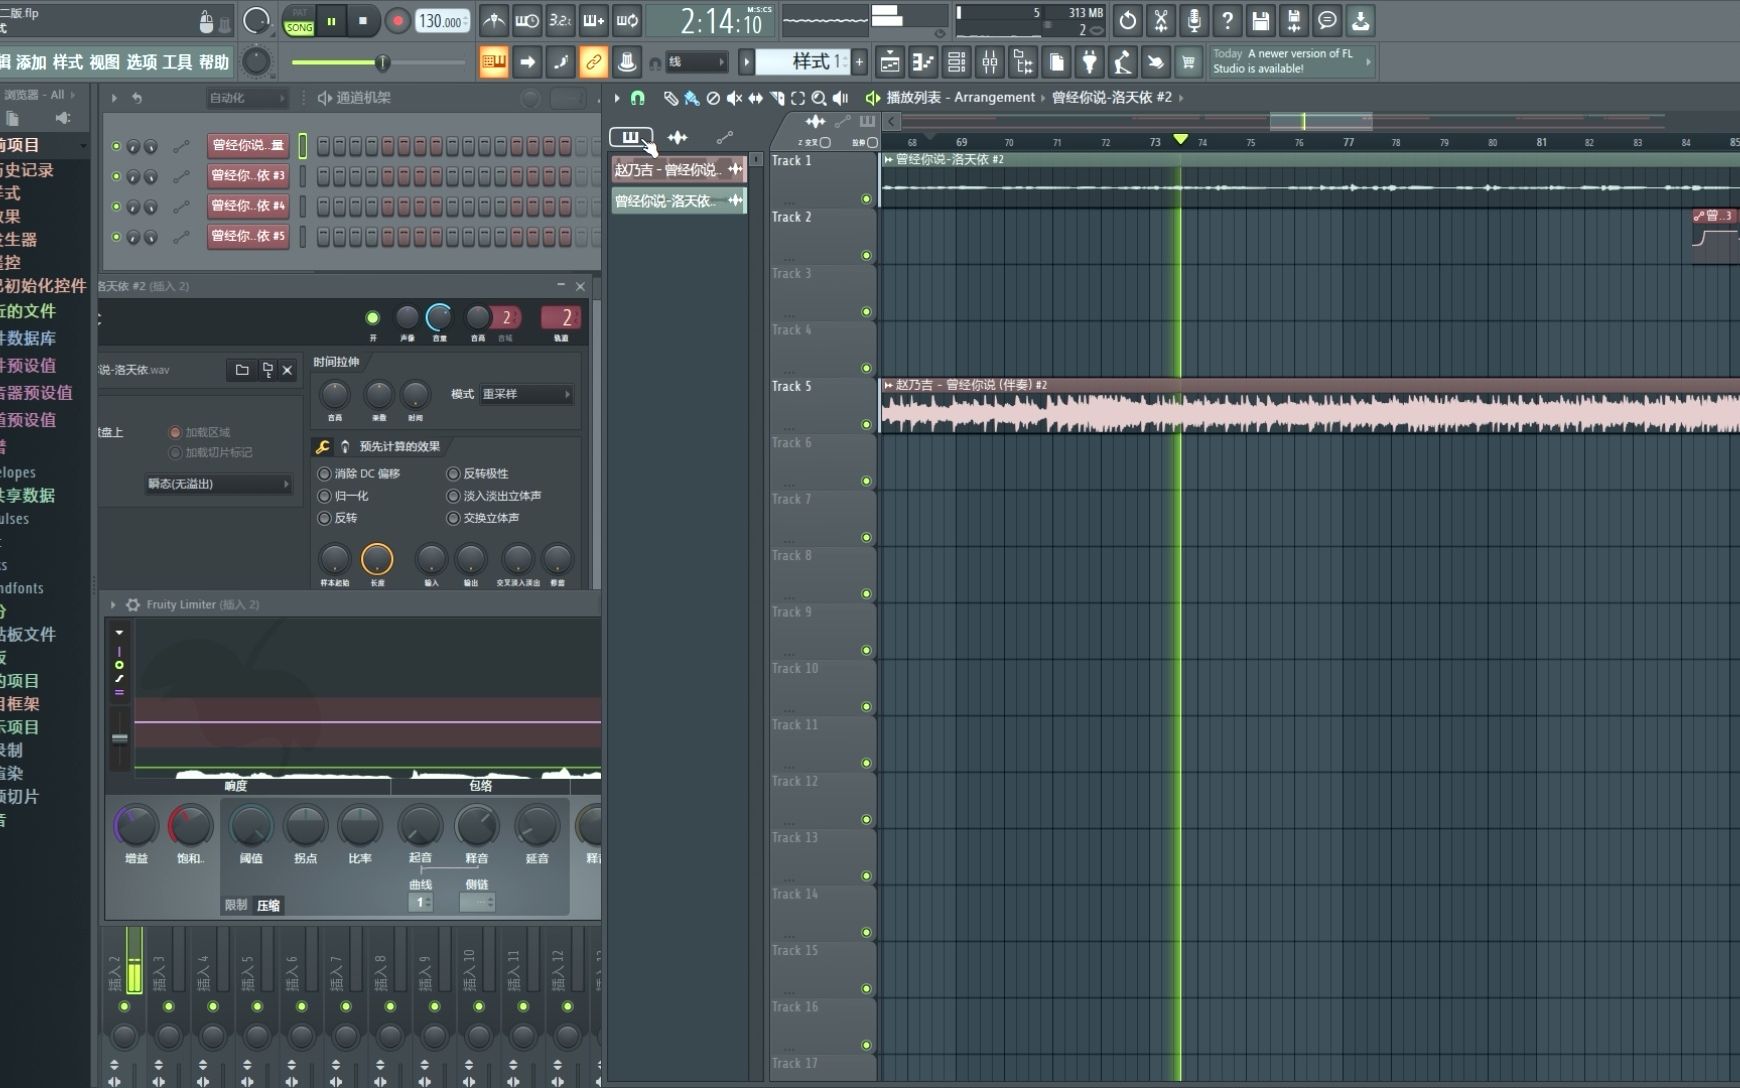Screen dimensions: 1740x1088
Task: Open the 模式 重采样 dropdown
Action: [x=526, y=394]
